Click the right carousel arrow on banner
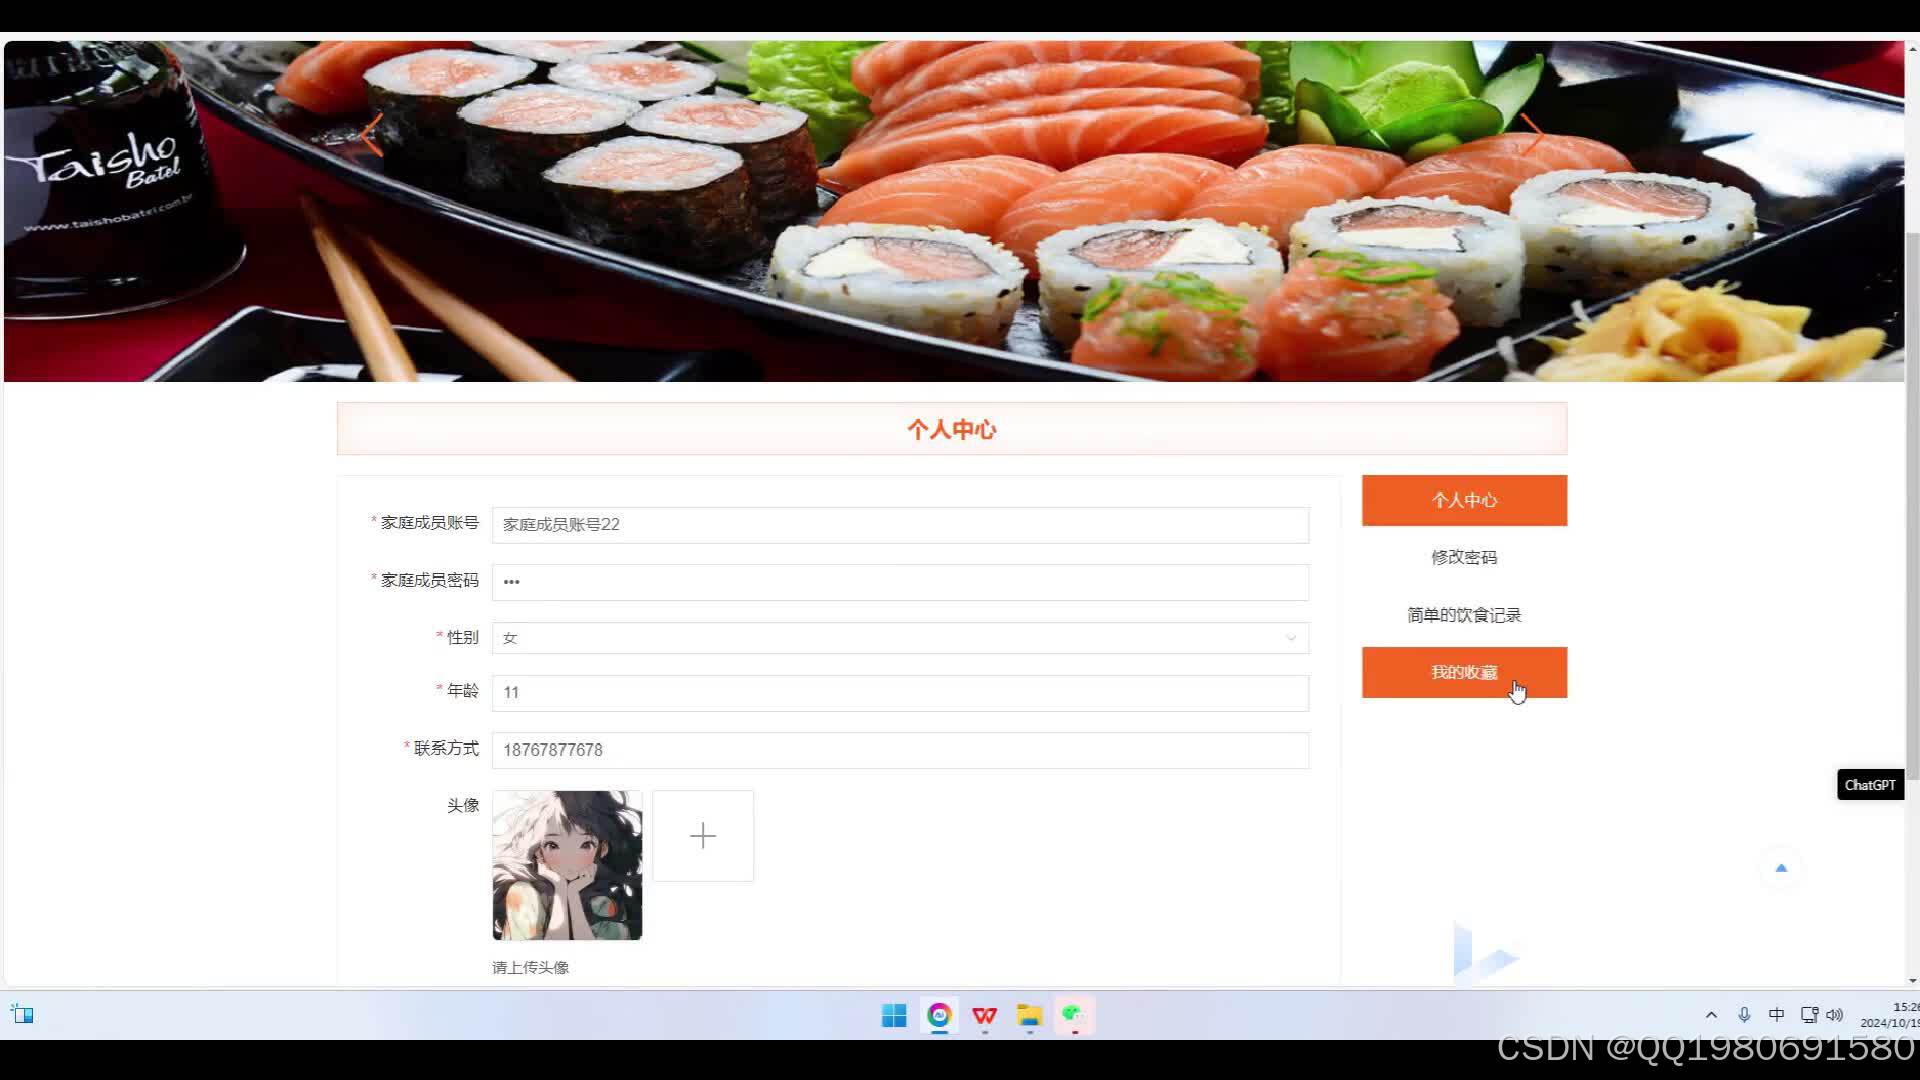Image resolution: width=1920 pixels, height=1080 pixels. click(x=1532, y=135)
